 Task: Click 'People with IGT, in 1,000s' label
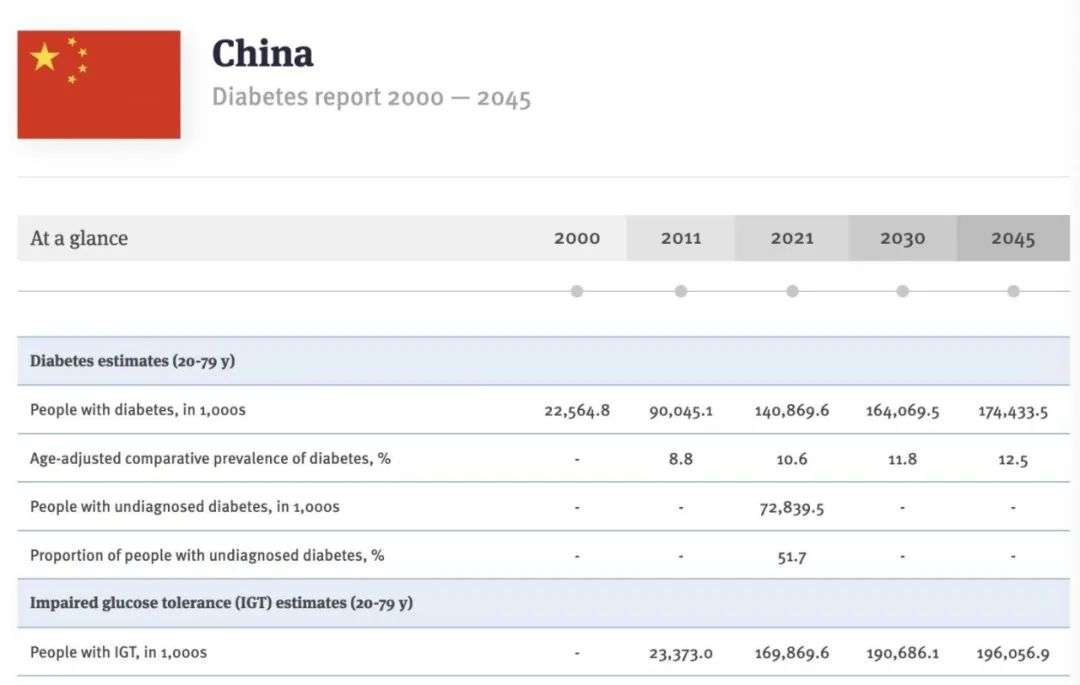[118, 652]
